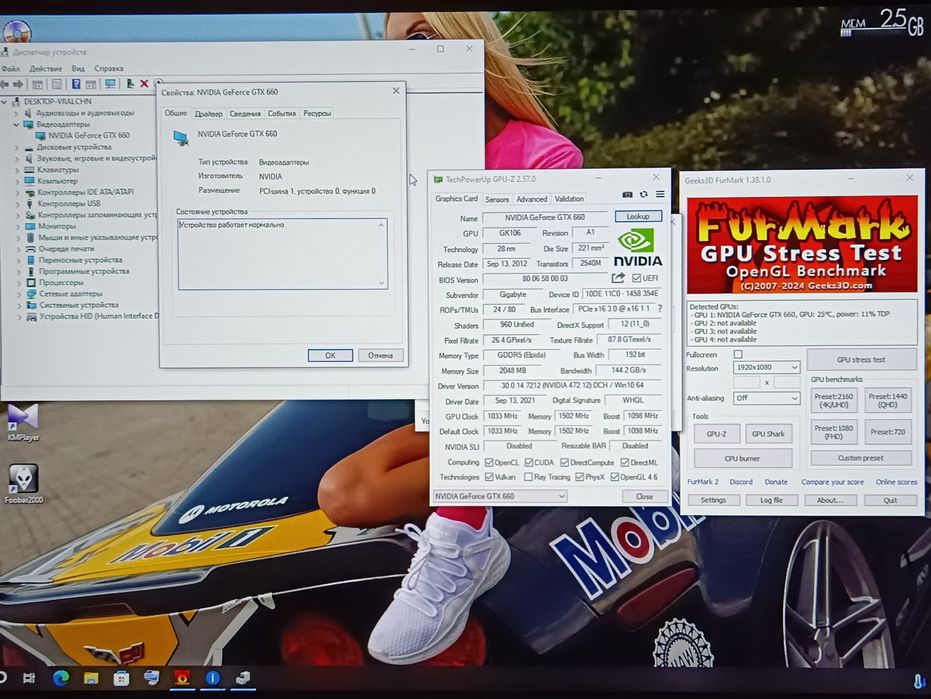Toggle the Ray Tracing checkbox
This screenshot has height=699, width=931.
(528, 477)
